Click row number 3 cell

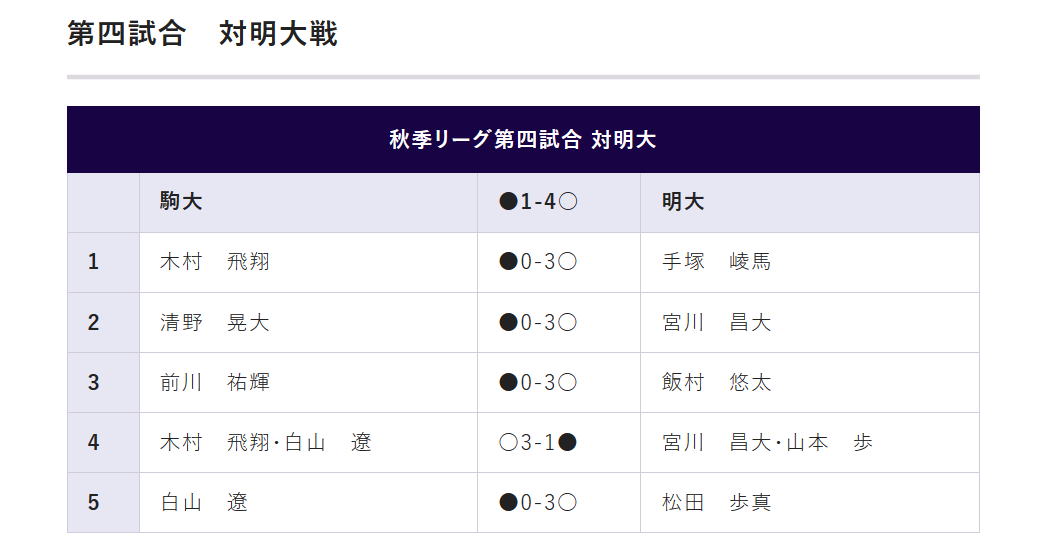[x=94, y=382]
